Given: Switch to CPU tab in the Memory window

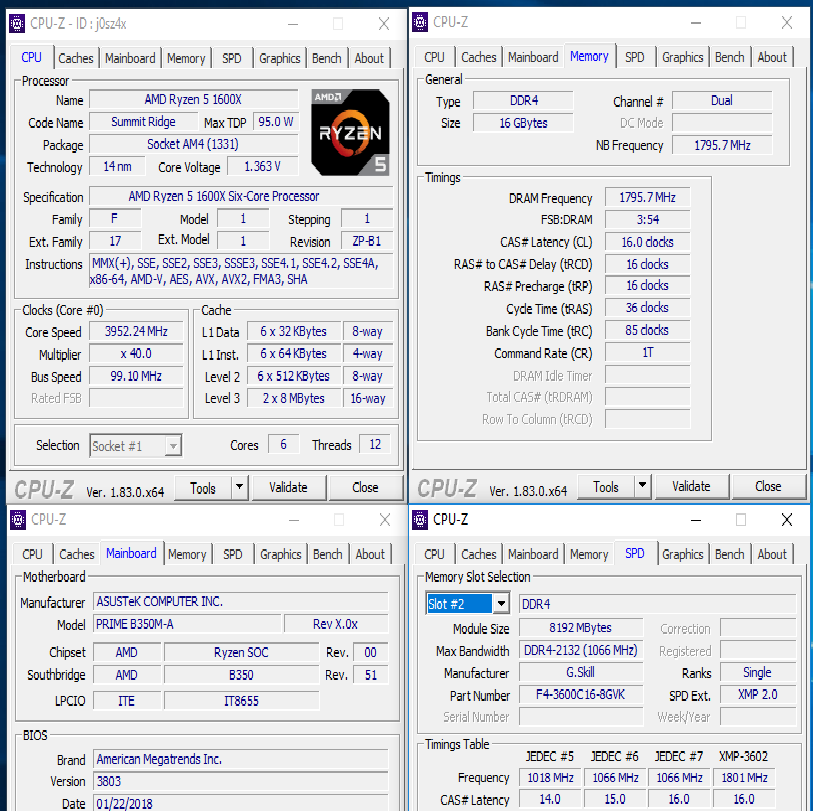Looking at the screenshot, I should tap(434, 57).
